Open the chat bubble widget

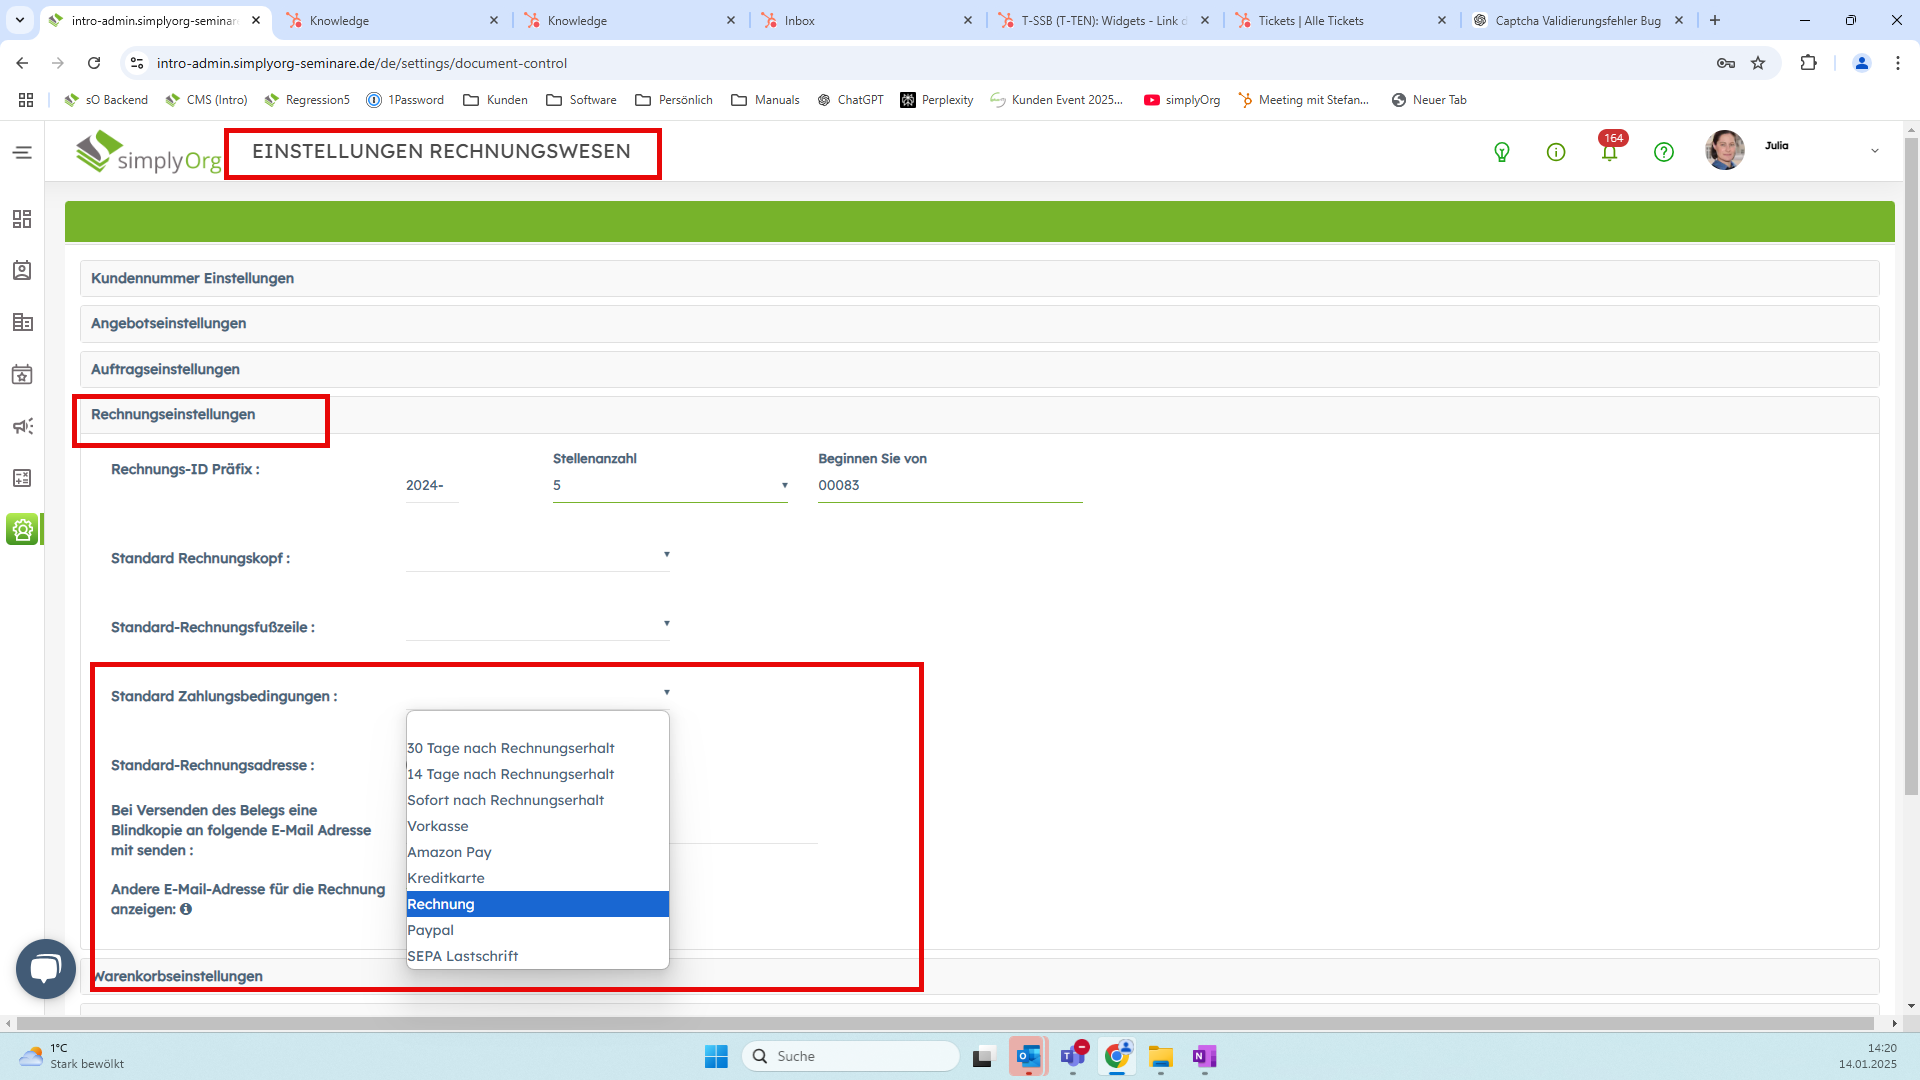(x=46, y=968)
